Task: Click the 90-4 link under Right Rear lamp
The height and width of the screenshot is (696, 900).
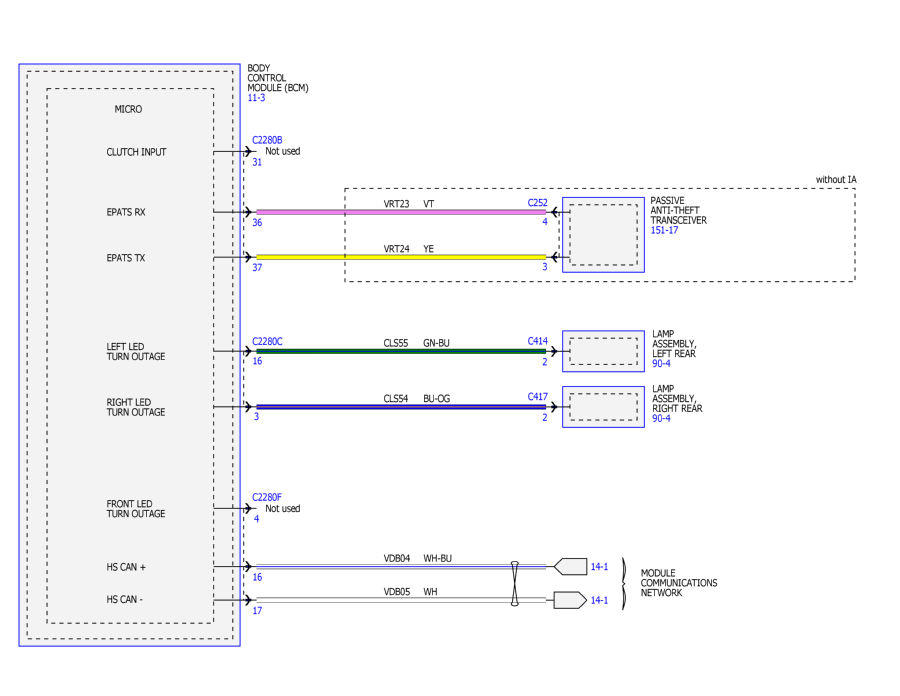Action: pyautogui.click(x=661, y=418)
